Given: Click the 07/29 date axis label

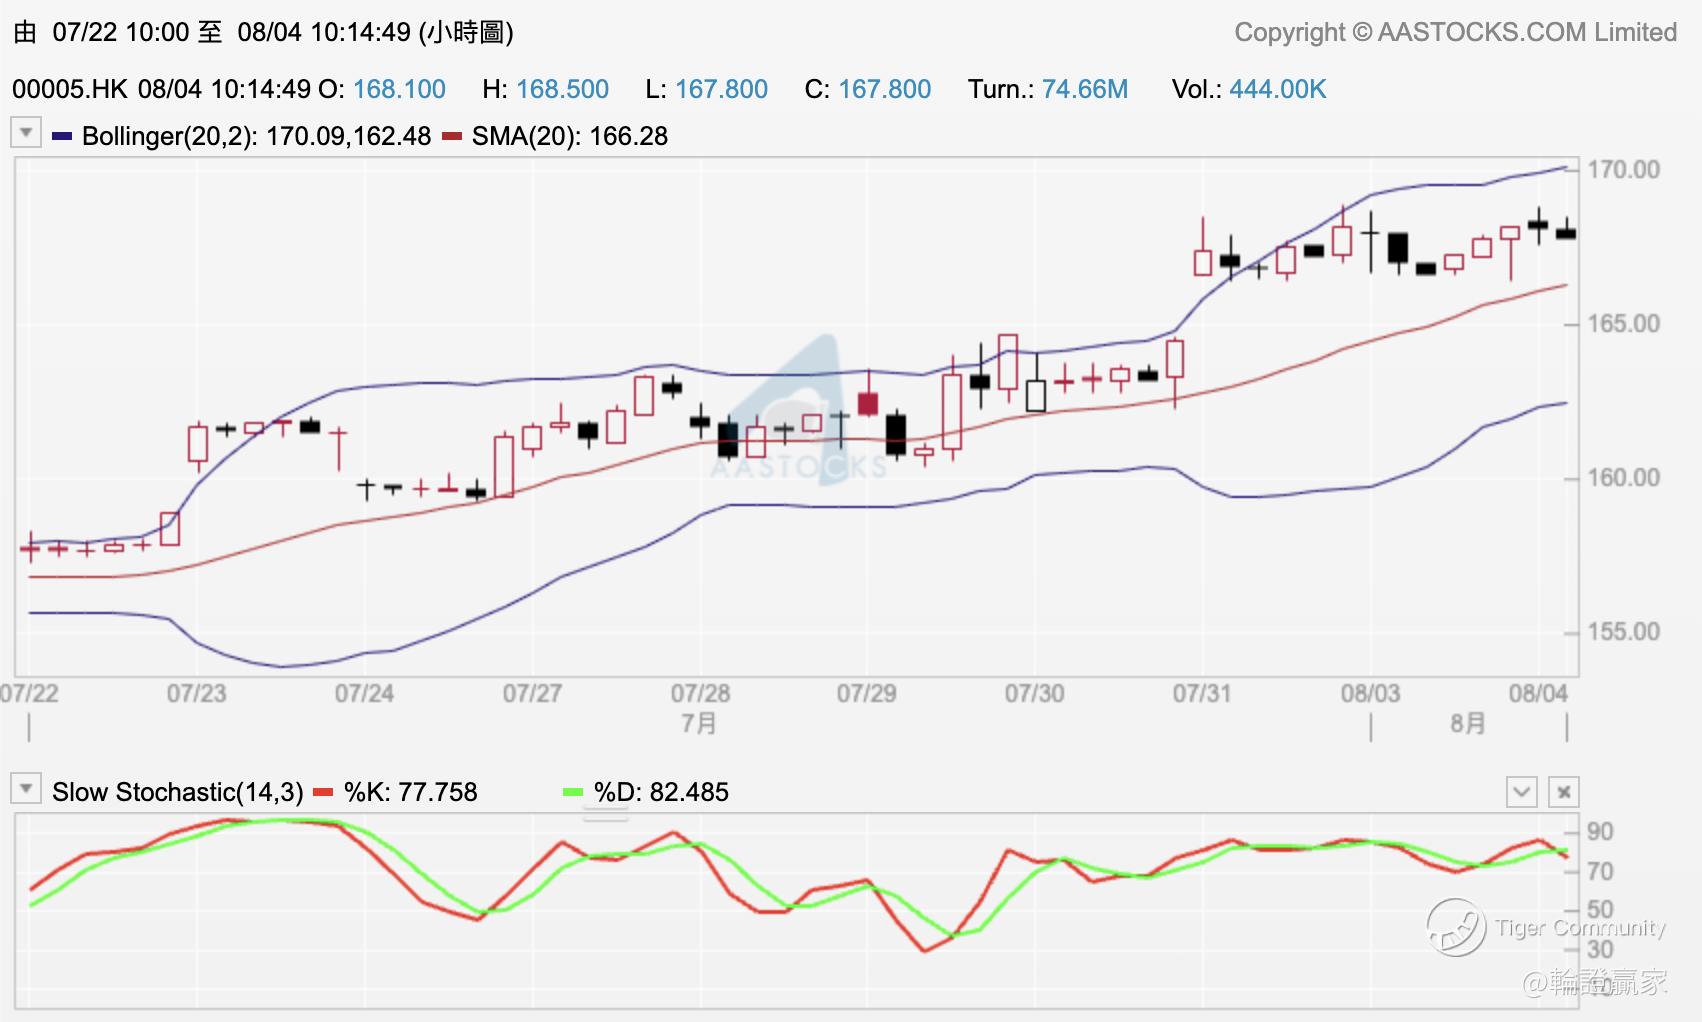Looking at the screenshot, I should (x=866, y=693).
